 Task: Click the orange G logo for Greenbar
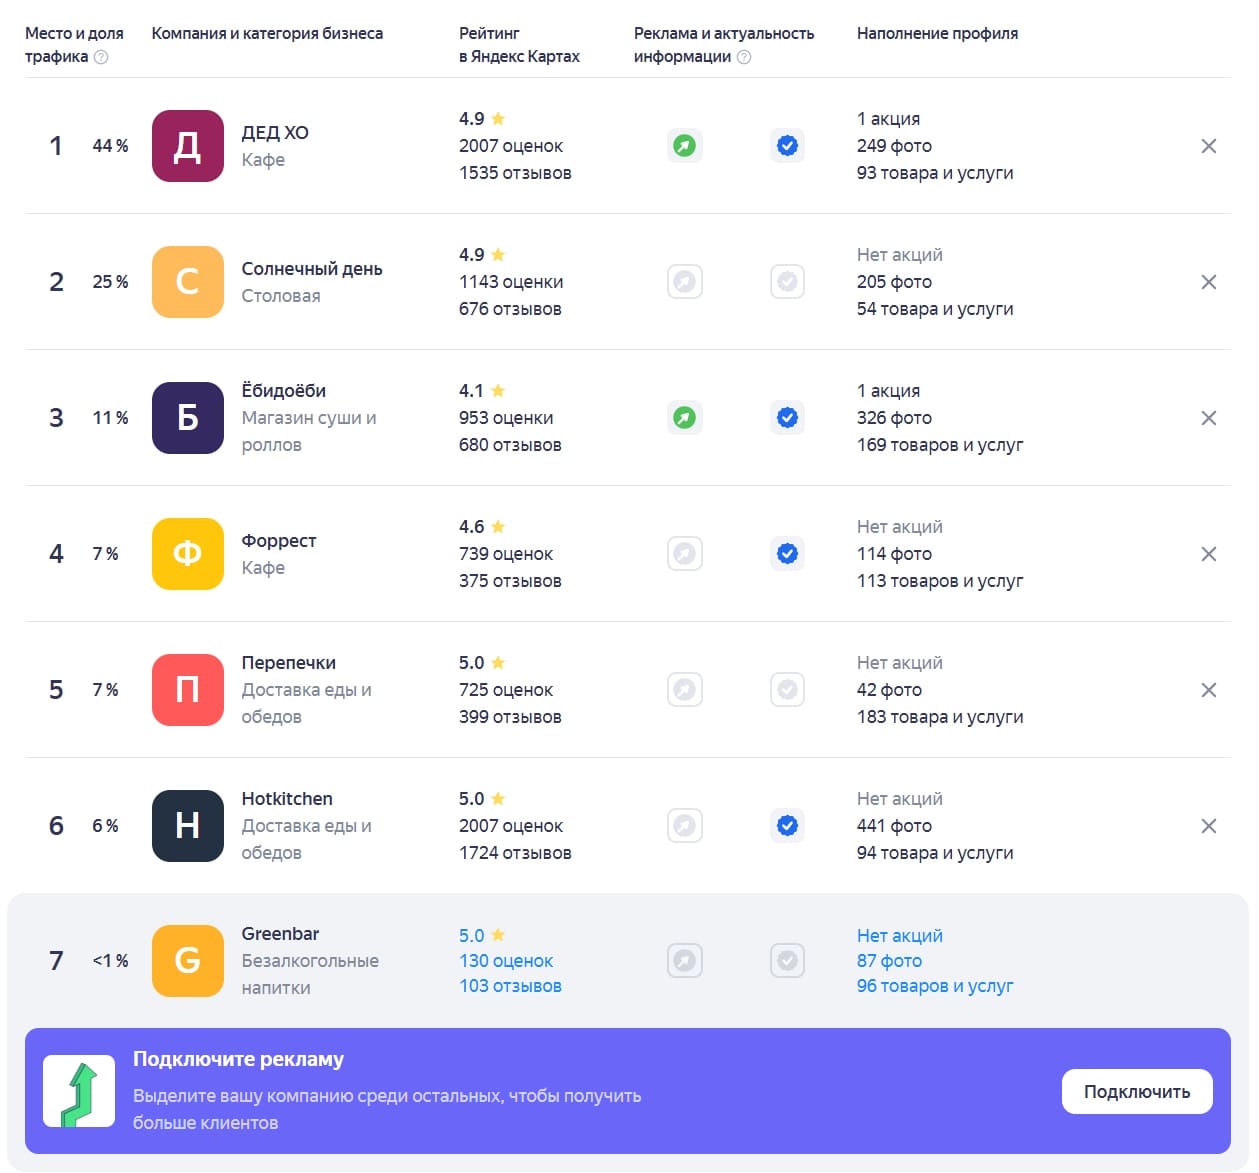click(188, 961)
